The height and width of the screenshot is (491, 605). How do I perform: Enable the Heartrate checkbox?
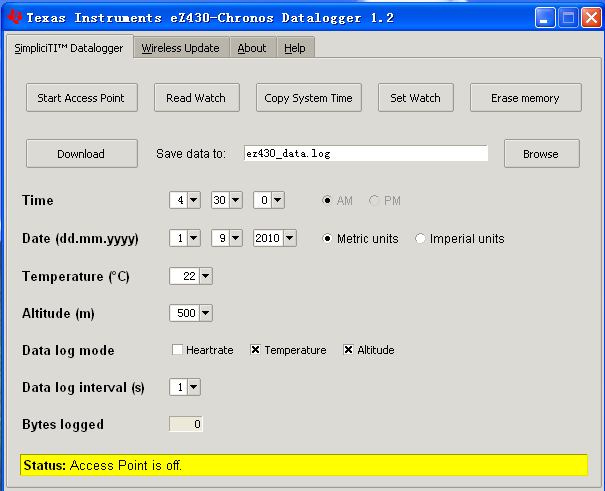tap(177, 350)
